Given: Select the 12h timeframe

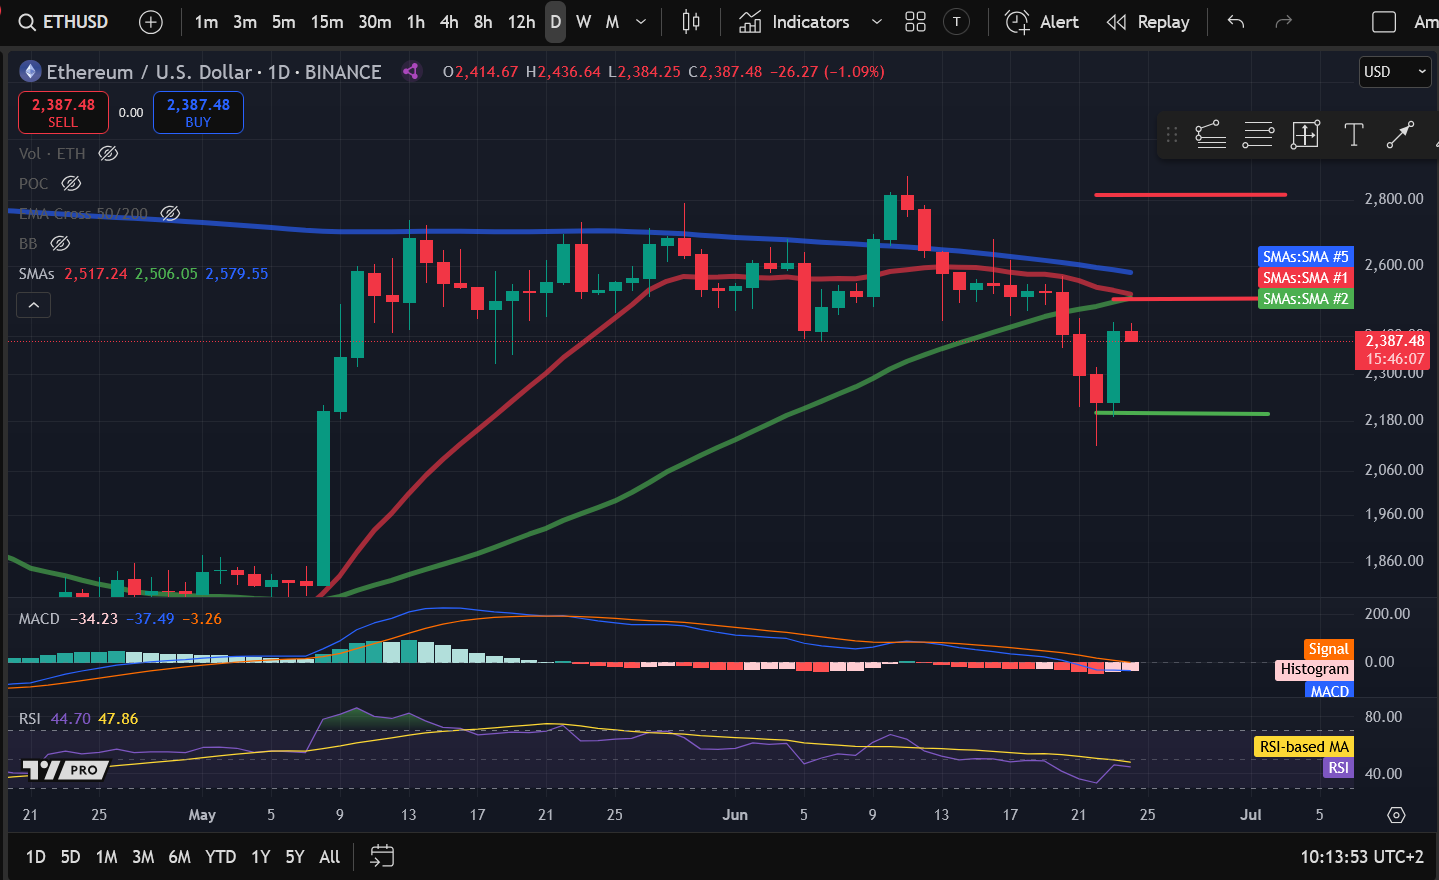Looking at the screenshot, I should click(x=521, y=22).
